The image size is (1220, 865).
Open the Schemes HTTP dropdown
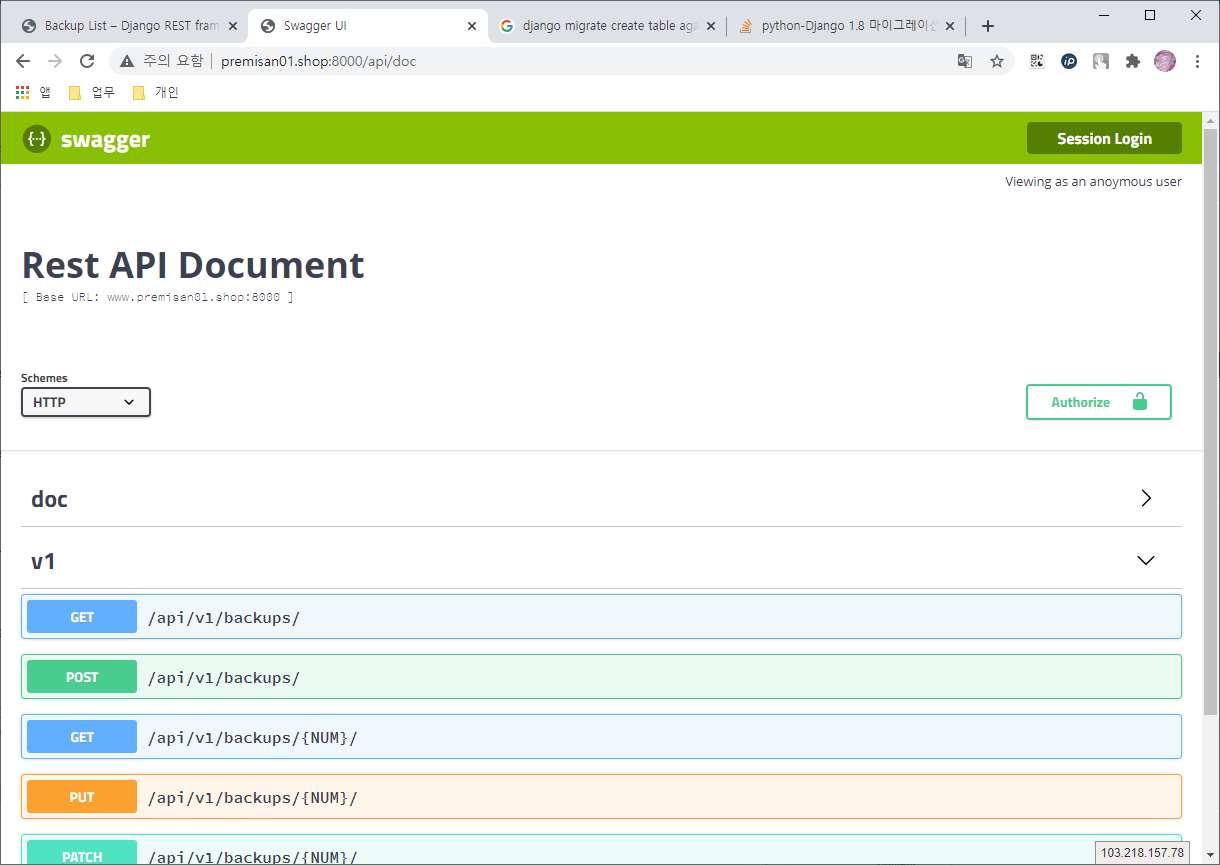86,402
